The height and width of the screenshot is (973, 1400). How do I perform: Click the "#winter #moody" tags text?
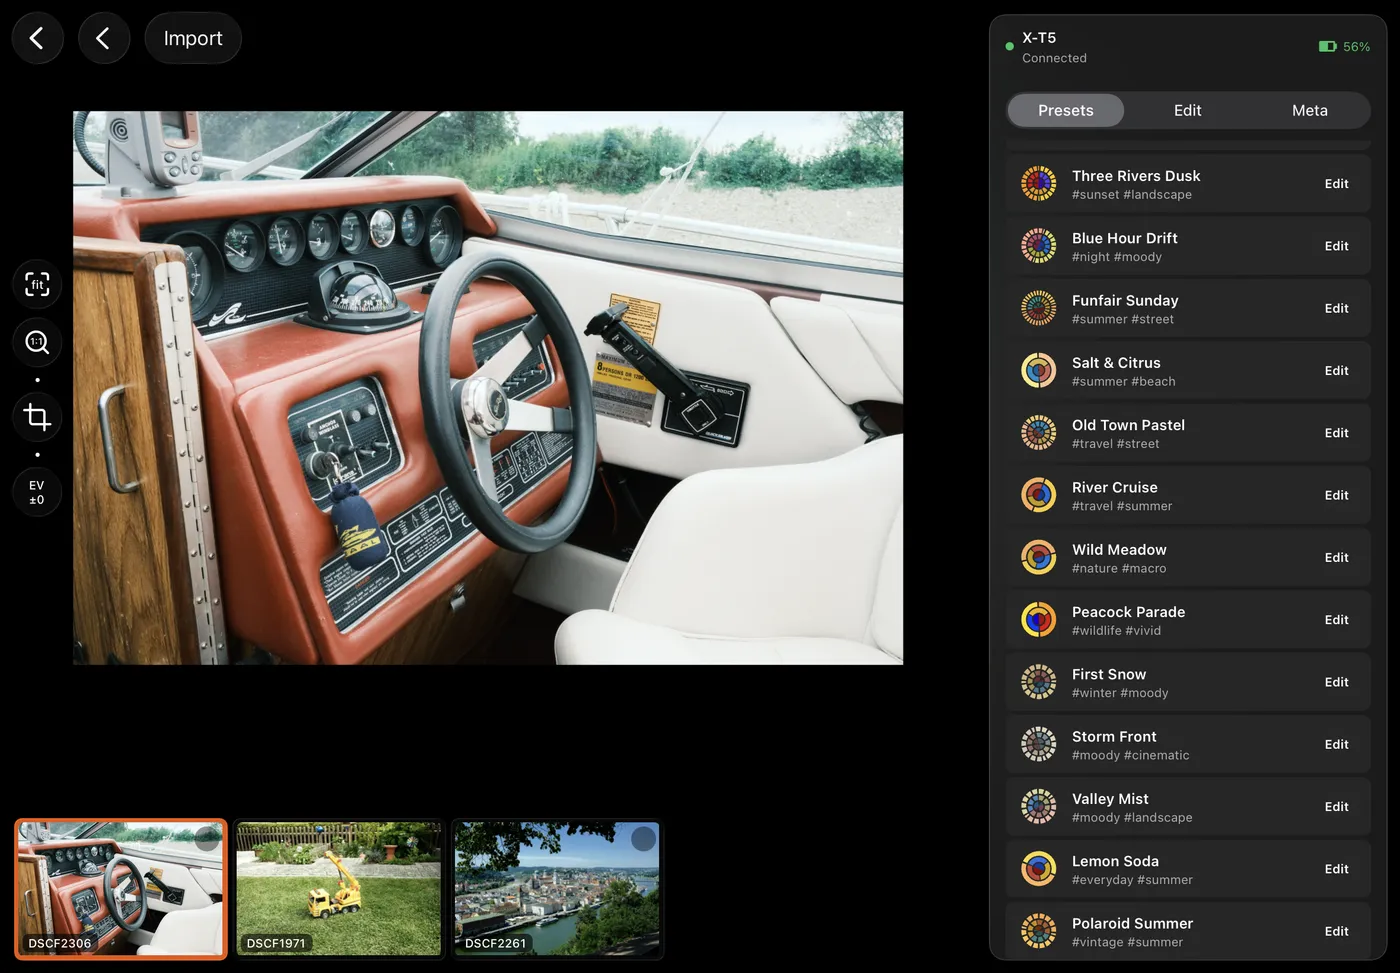click(x=1120, y=693)
